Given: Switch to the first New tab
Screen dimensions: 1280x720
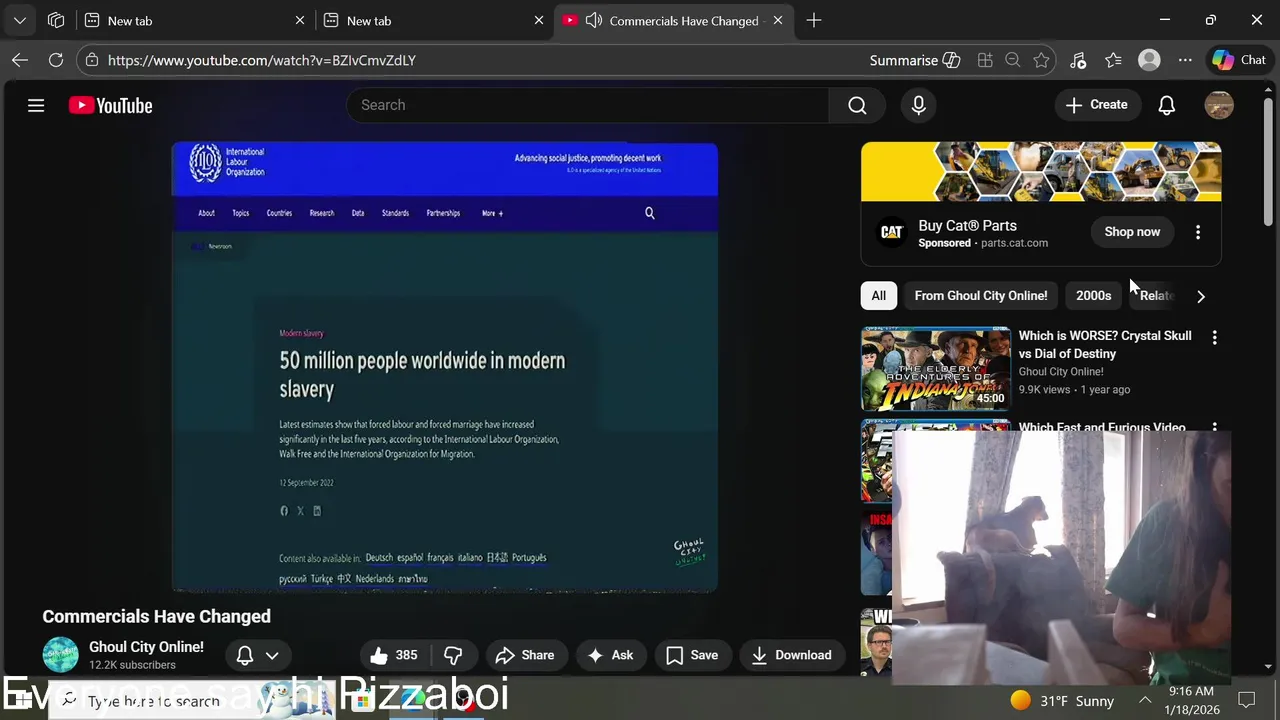Looking at the screenshot, I should (x=194, y=20).
